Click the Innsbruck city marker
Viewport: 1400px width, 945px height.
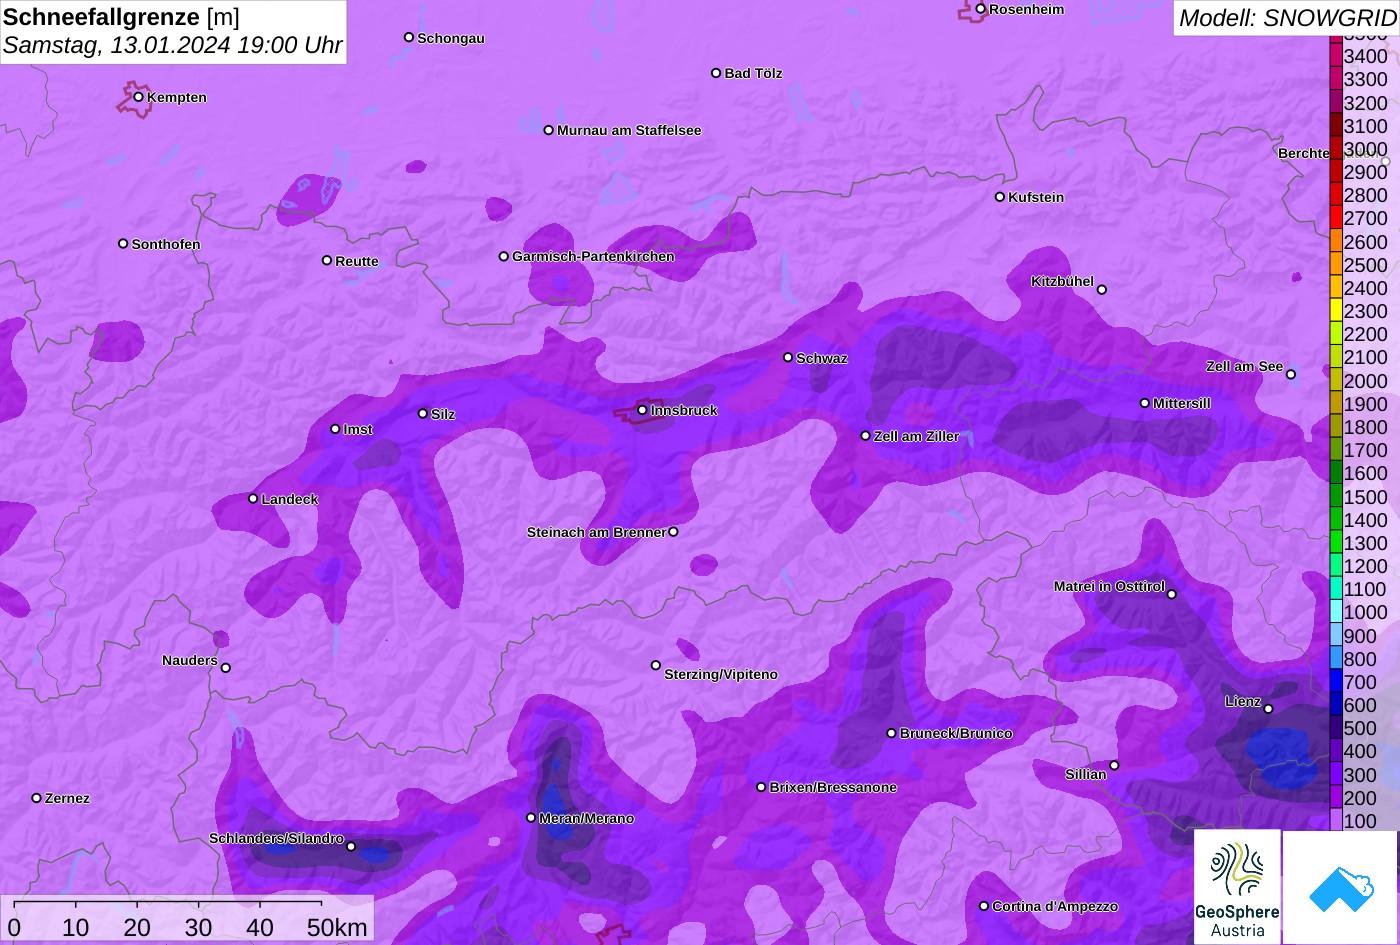coord(642,410)
